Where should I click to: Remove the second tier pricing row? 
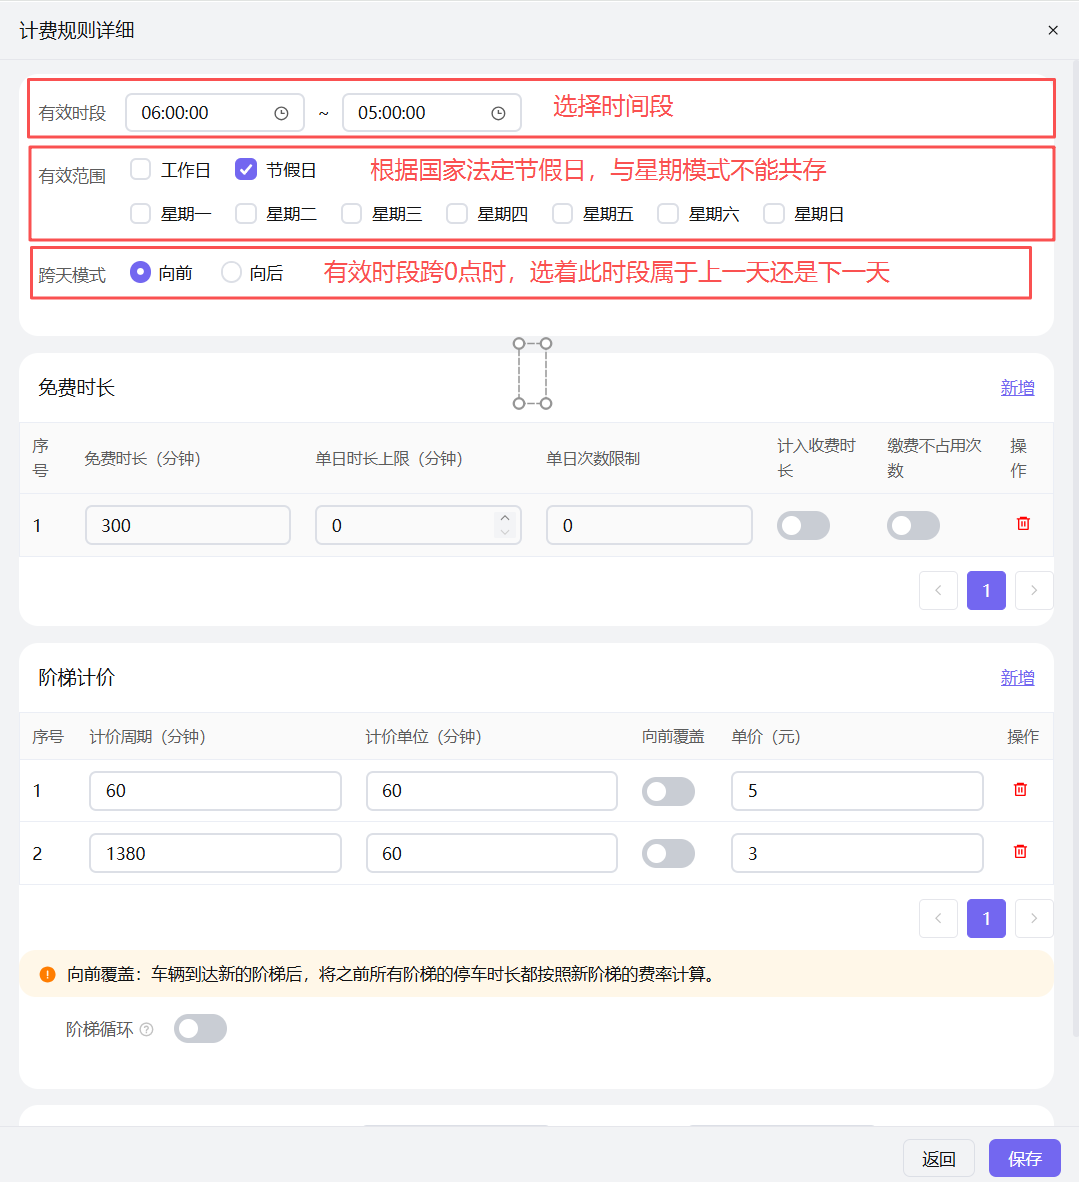1019,851
